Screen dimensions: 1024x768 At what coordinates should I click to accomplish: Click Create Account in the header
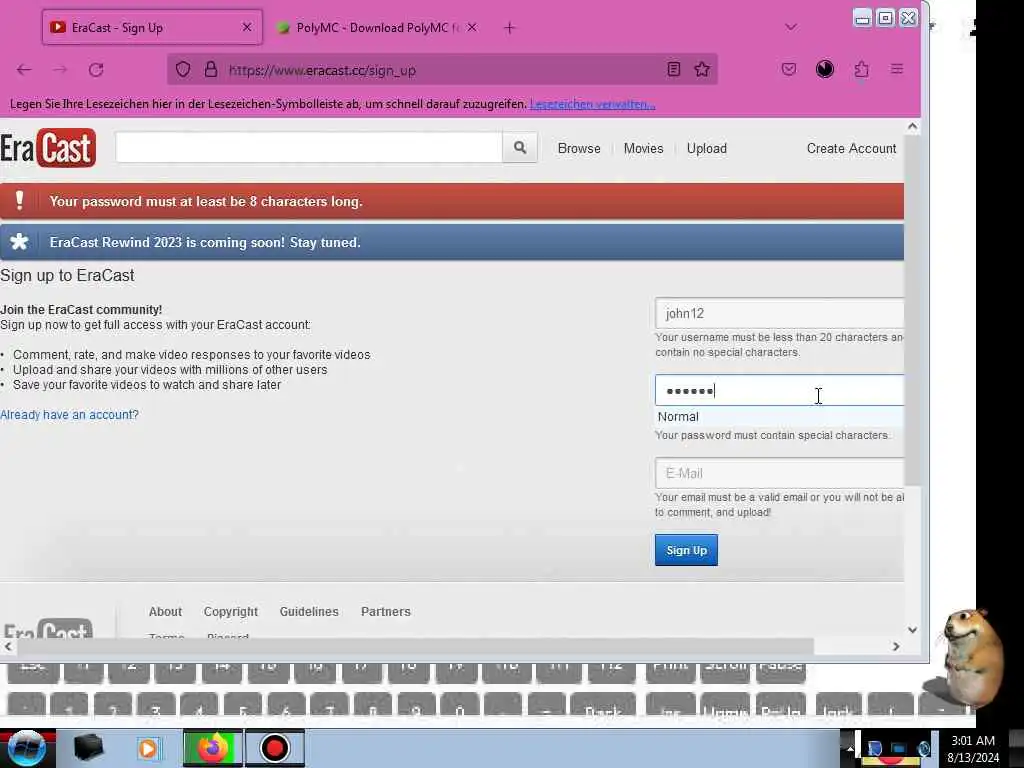coord(851,148)
